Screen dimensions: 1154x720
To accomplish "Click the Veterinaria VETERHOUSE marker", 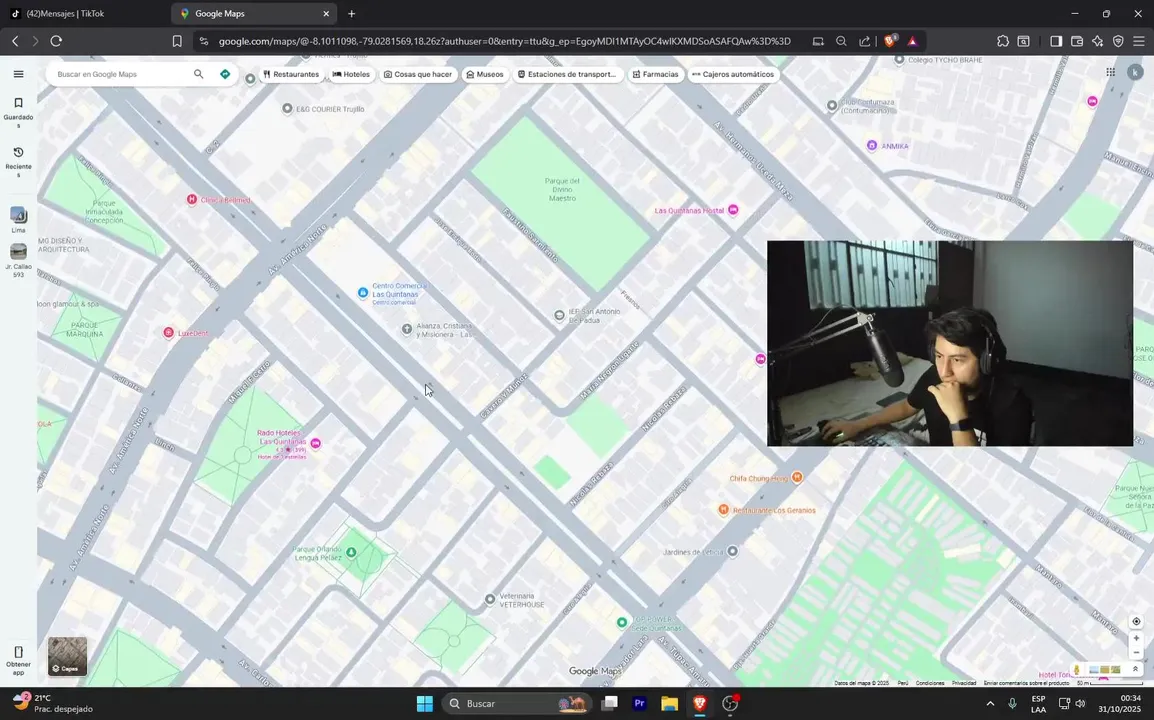I will [x=490, y=600].
